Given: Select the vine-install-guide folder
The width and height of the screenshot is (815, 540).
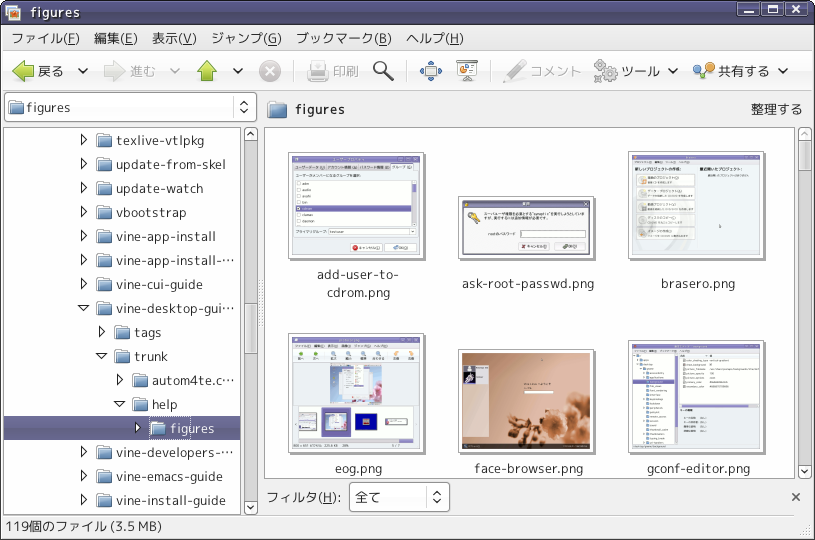Looking at the screenshot, I should tap(170, 500).
